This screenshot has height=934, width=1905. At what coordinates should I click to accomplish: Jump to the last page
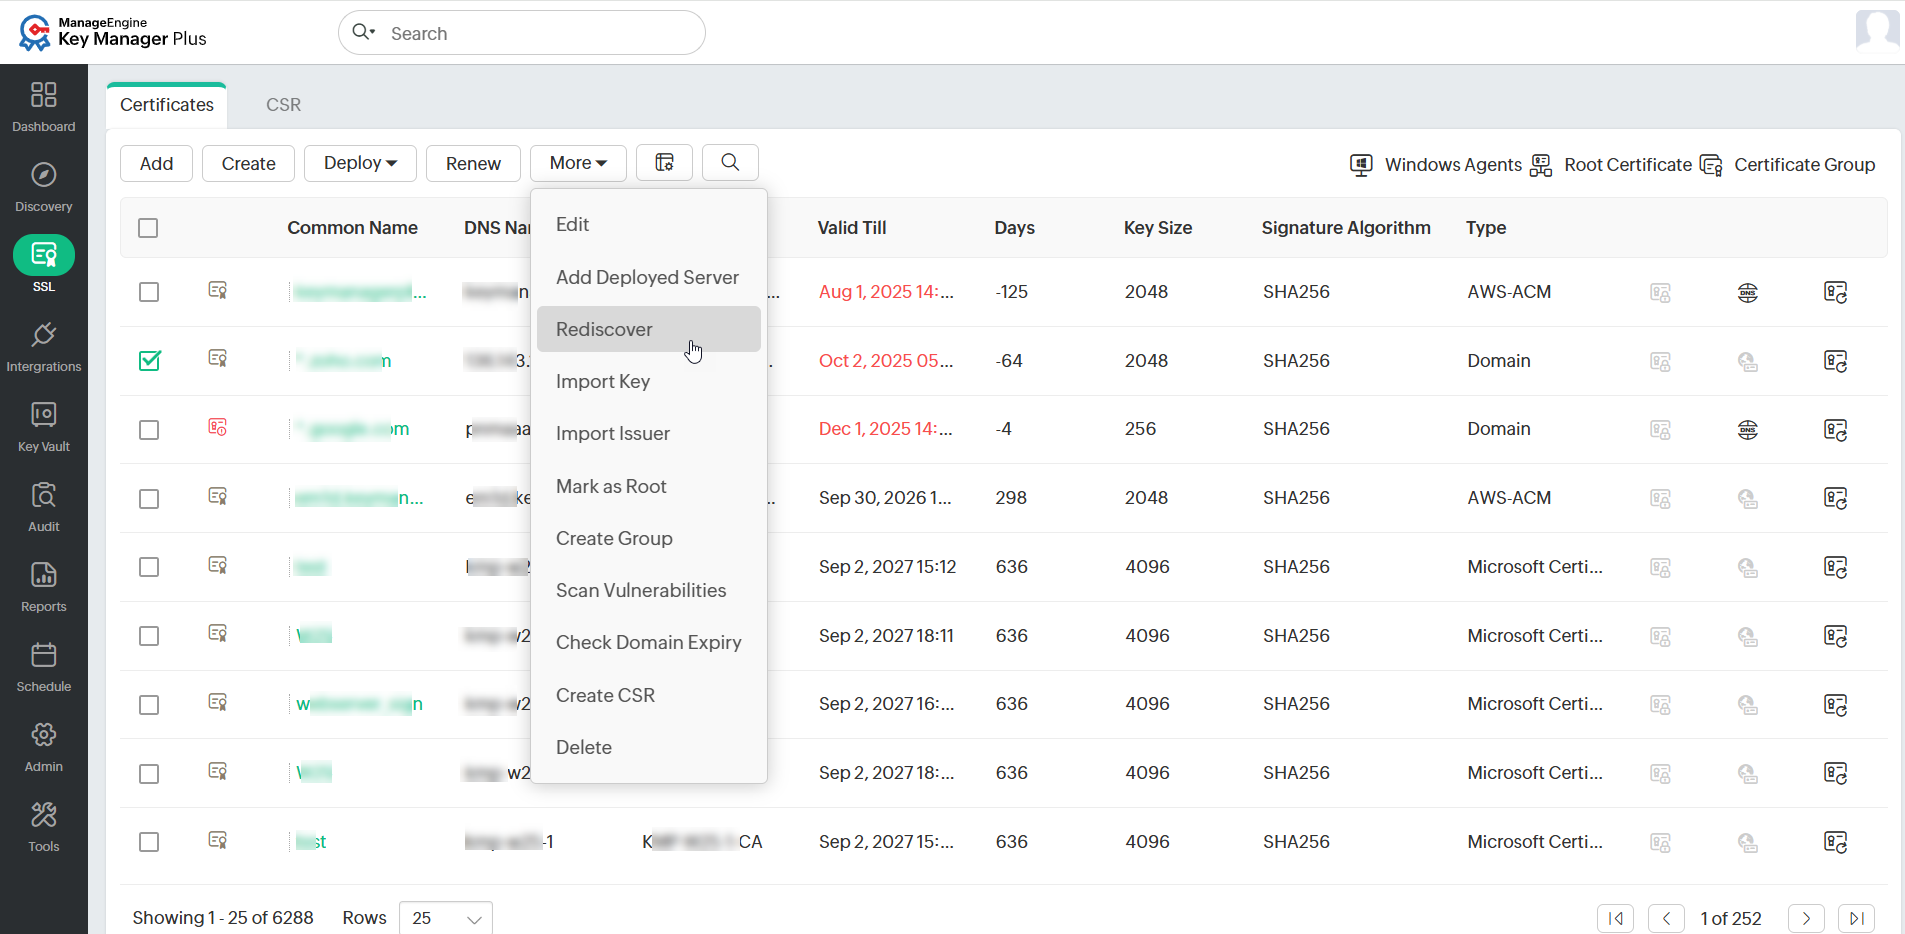1856,918
